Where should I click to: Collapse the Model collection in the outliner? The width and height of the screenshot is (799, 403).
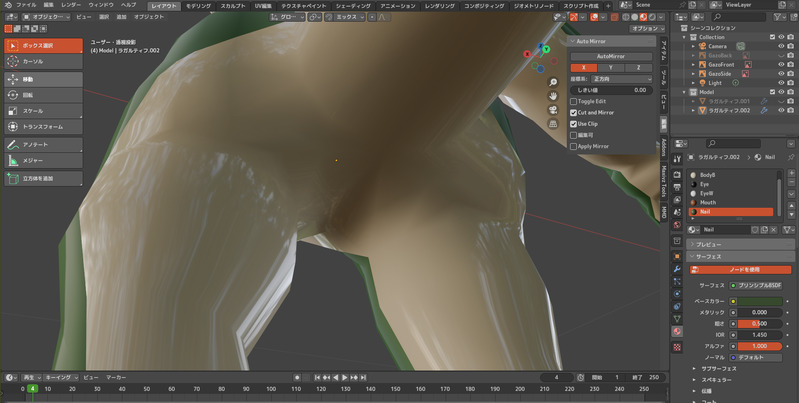pos(684,92)
